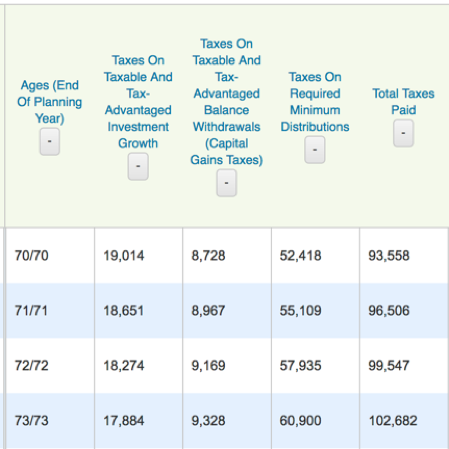449x449 pixels.
Task: Hide Investment Growth taxes column via minus button
Action: [138, 166]
